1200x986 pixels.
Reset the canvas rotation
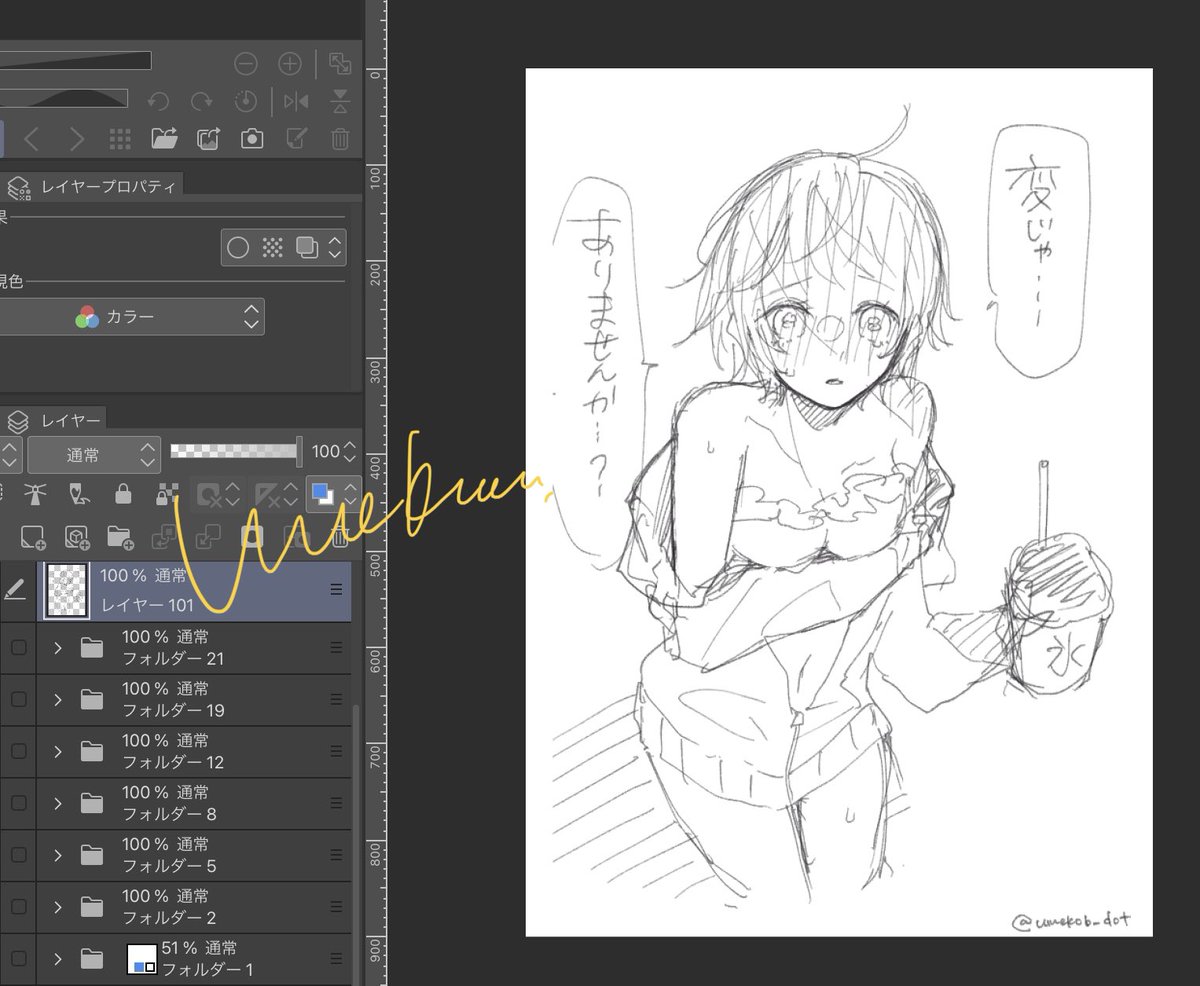[x=246, y=101]
